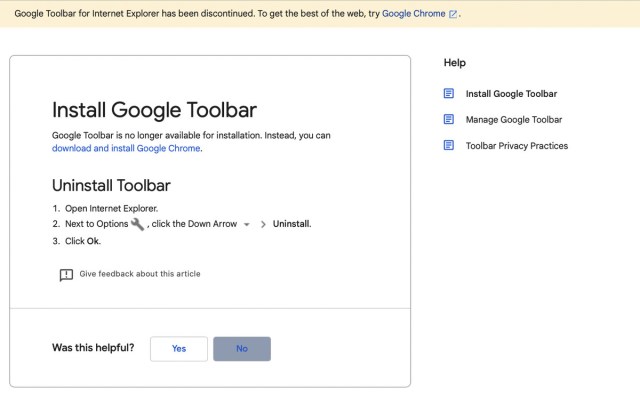Screen dimensions: 640x396
Task: Click document icon beside Toolbar Privacy Practices
Action: (449, 145)
